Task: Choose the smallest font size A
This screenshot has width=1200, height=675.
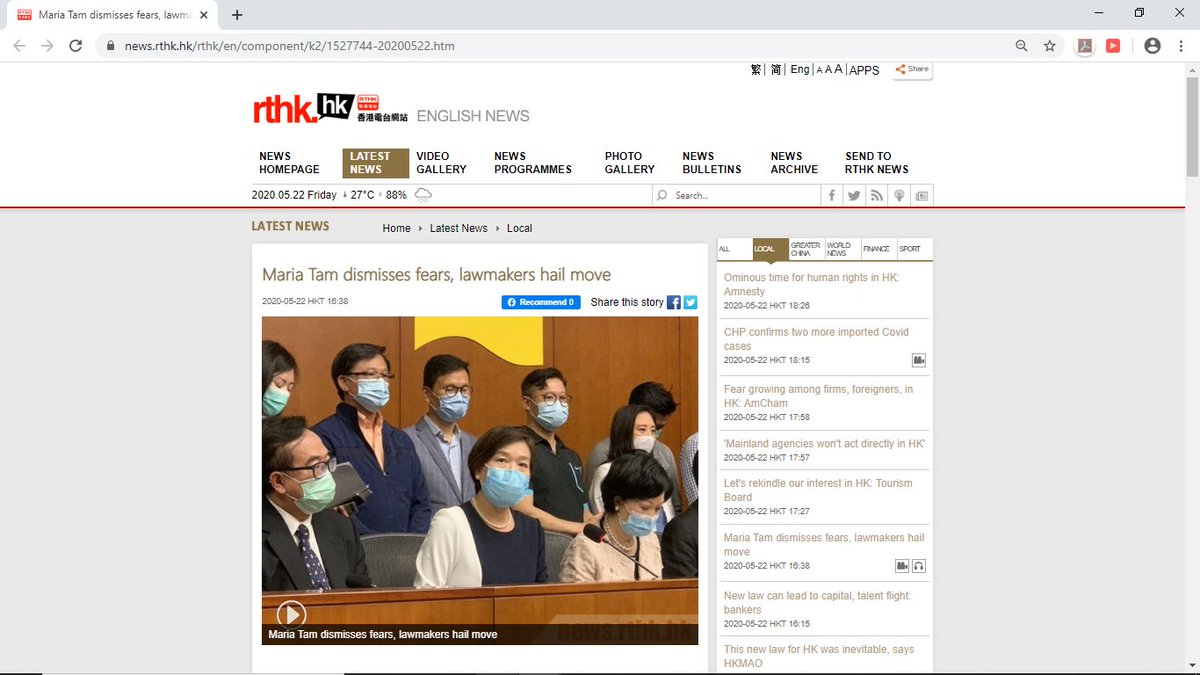Action: point(819,71)
